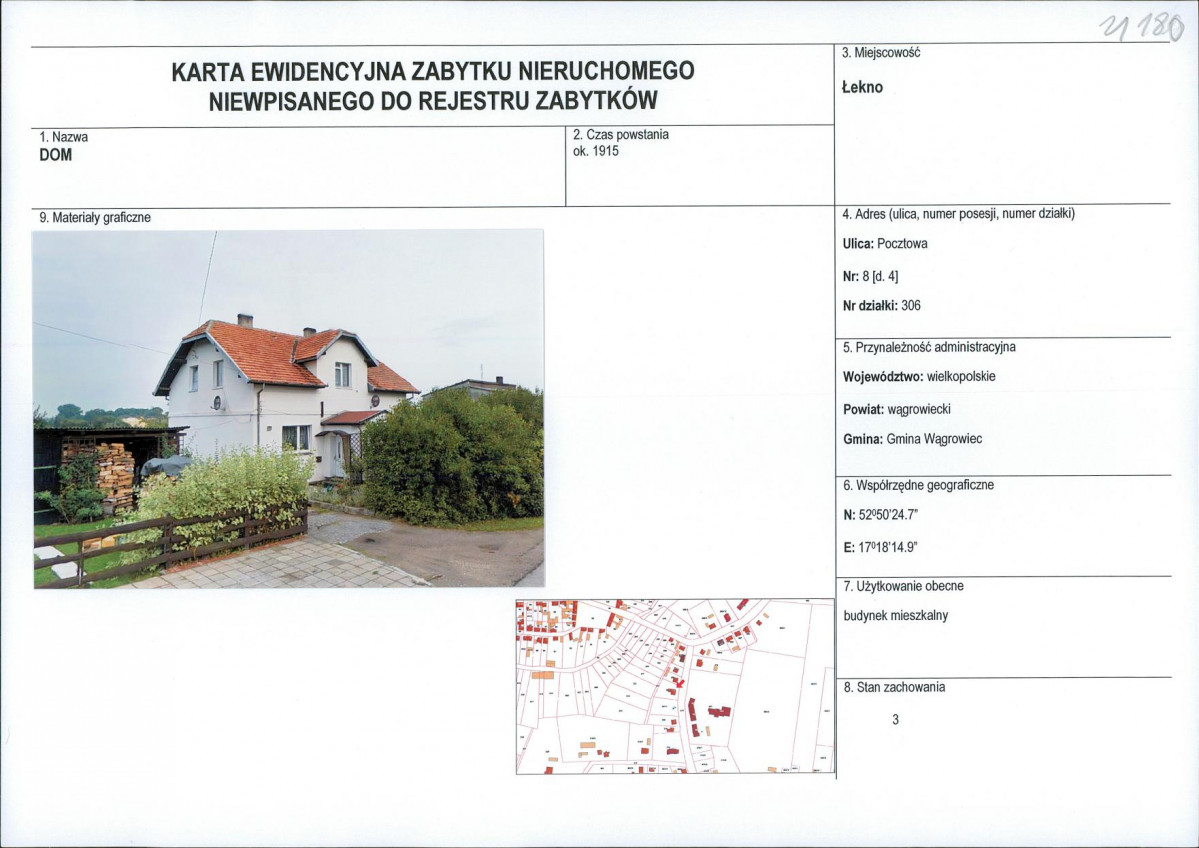Click the locality value 'Łekno'
The height and width of the screenshot is (848, 1199).
point(862,87)
